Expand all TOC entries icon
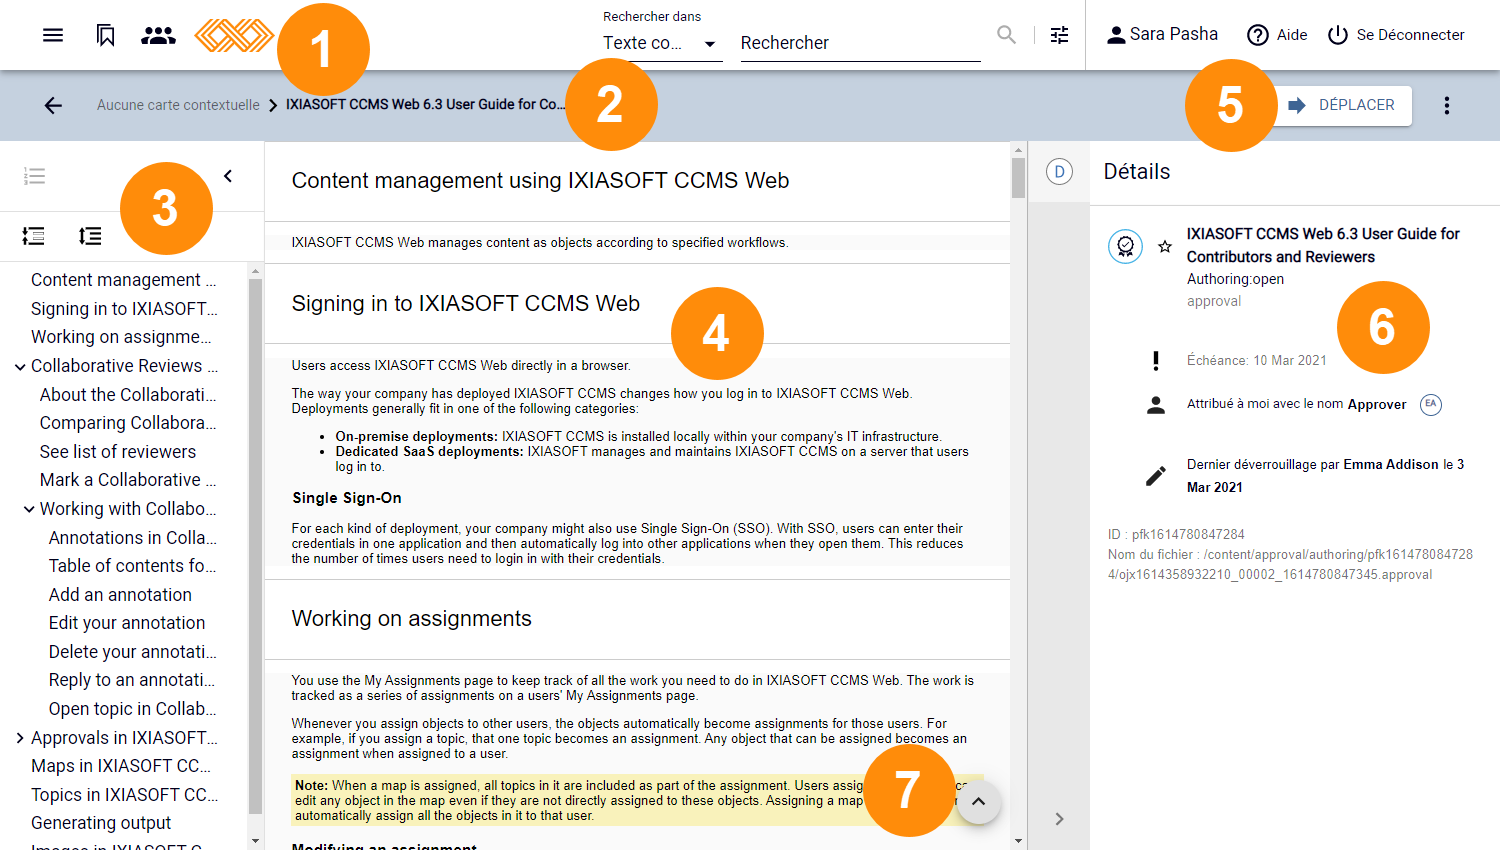This screenshot has width=1500, height=850. [x=90, y=236]
